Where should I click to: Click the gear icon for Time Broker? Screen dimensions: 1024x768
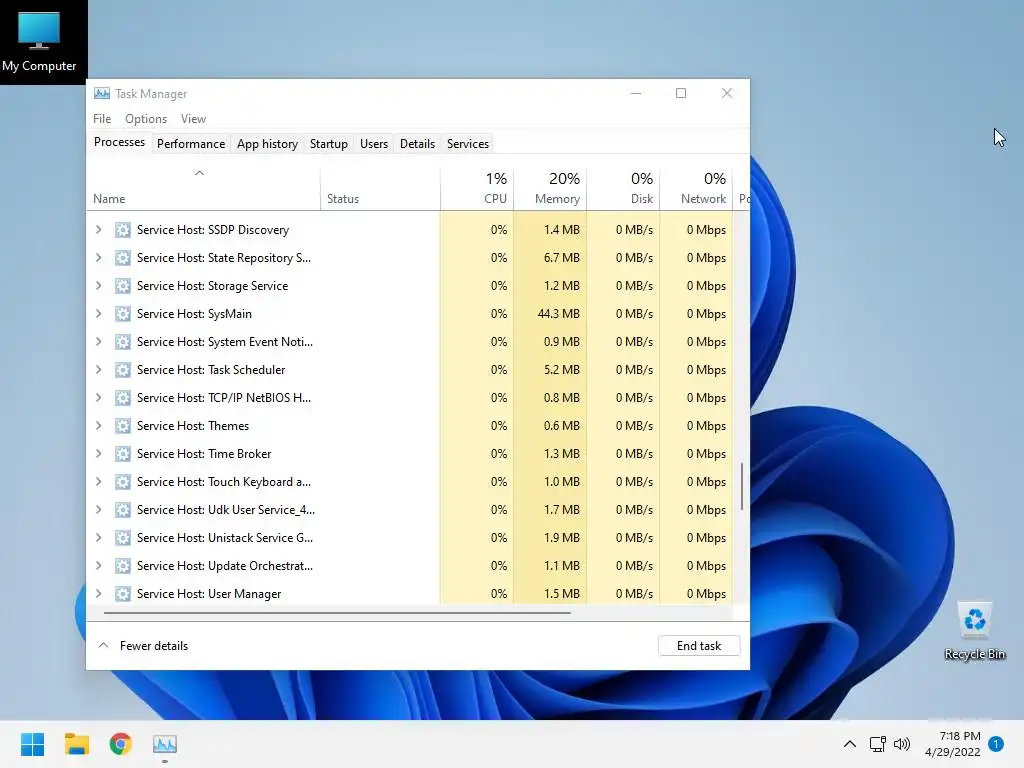pyautogui.click(x=123, y=454)
